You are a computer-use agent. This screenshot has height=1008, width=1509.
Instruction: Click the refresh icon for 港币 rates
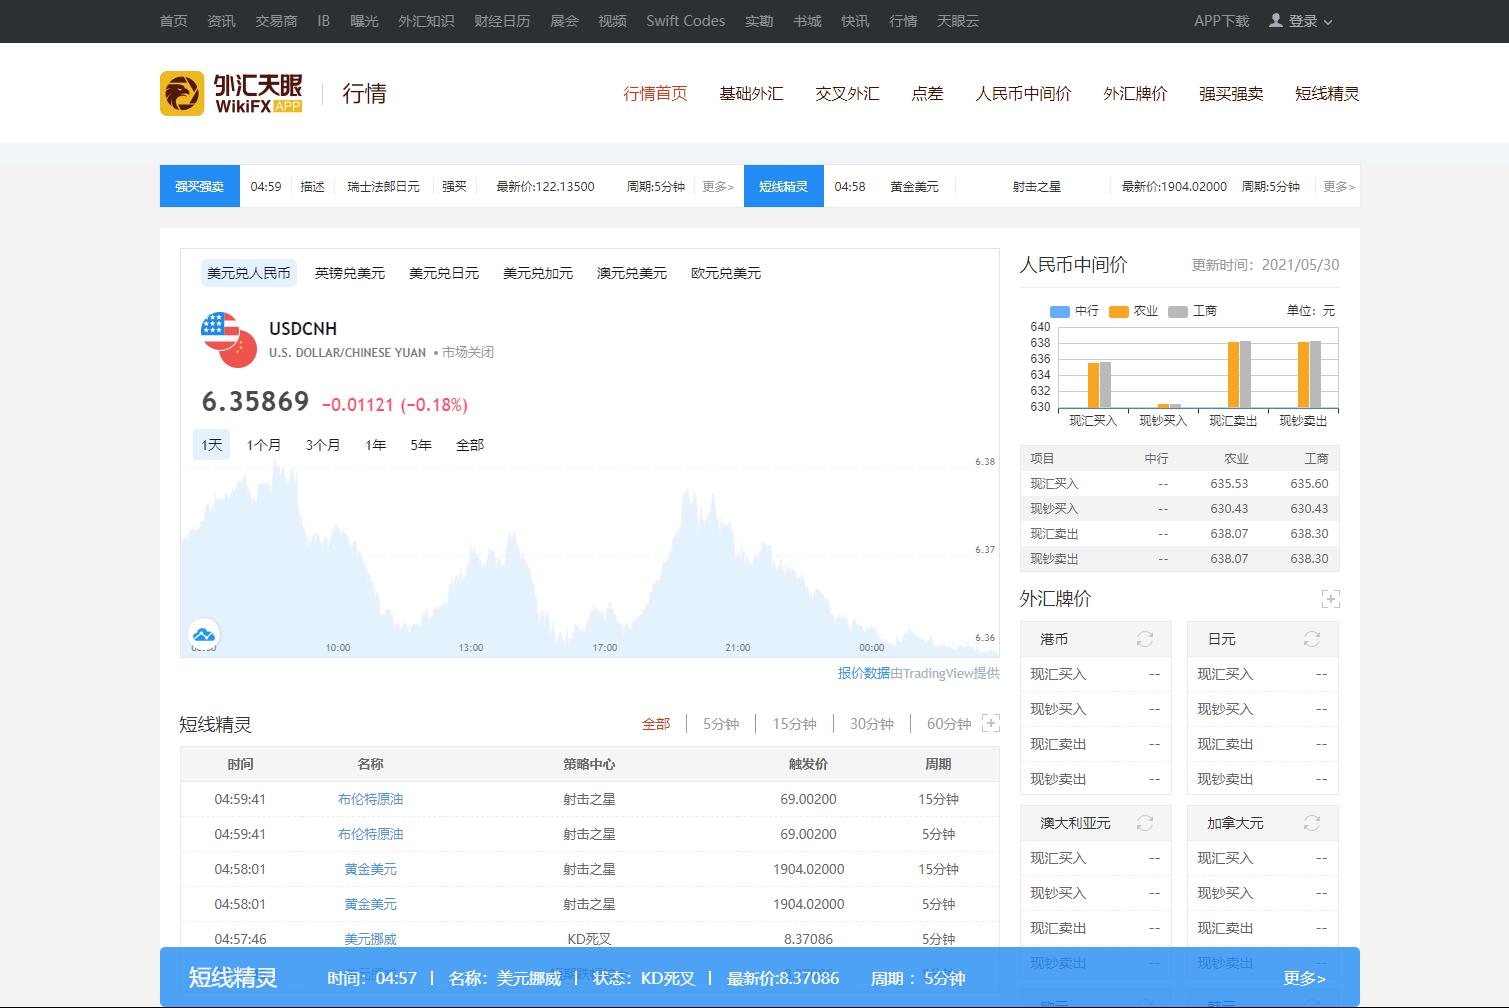click(1145, 639)
